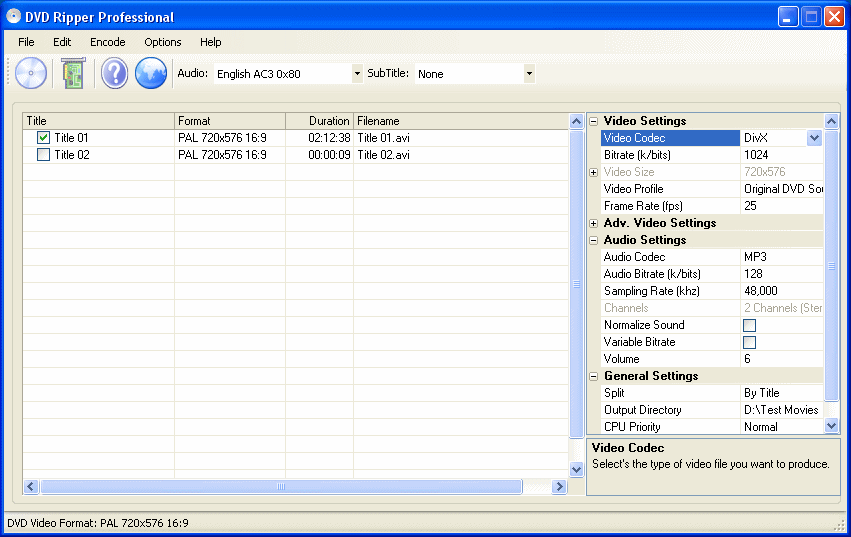The image size is (851, 537).
Task: Click the encode circuit board toolbar icon
Action: [x=73, y=73]
